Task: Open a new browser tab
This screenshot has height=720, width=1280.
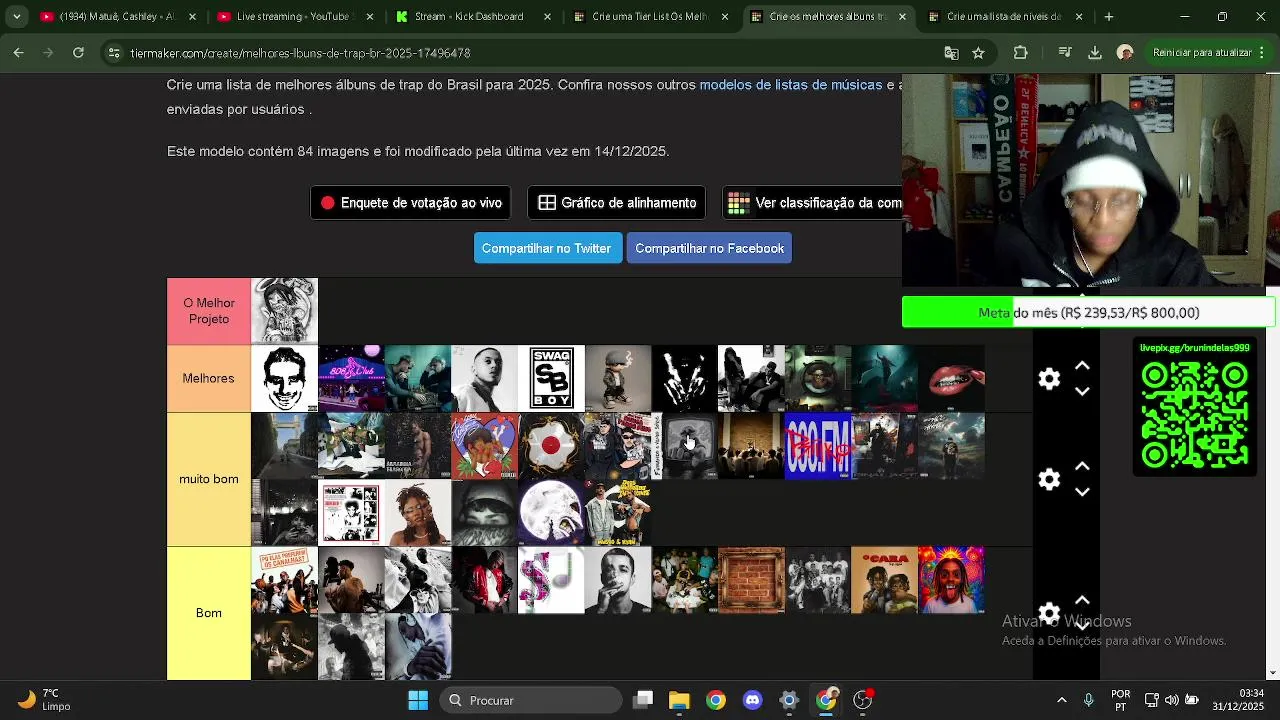Action: tap(1108, 17)
